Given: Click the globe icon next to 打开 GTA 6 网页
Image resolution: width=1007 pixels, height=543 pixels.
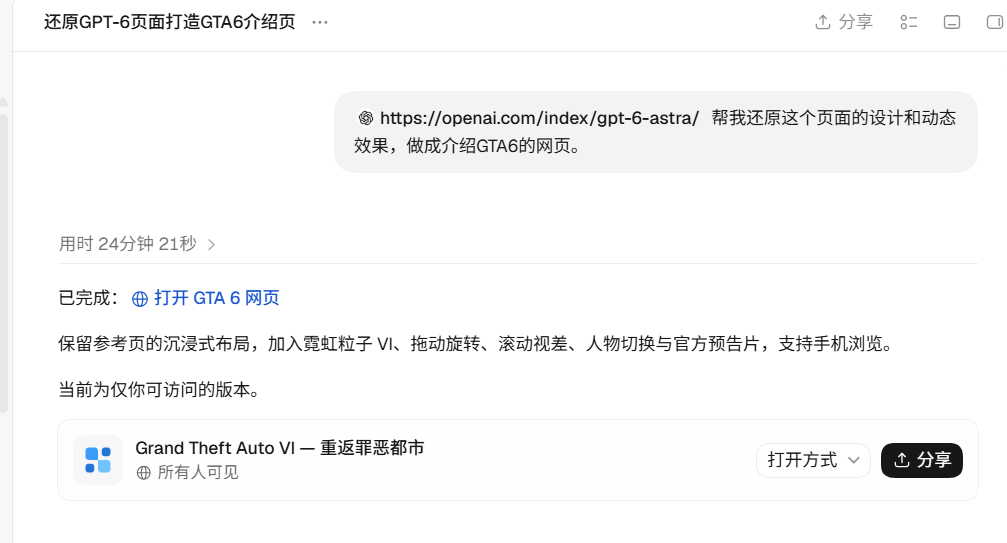Looking at the screenshot, I should click(139, 299).
